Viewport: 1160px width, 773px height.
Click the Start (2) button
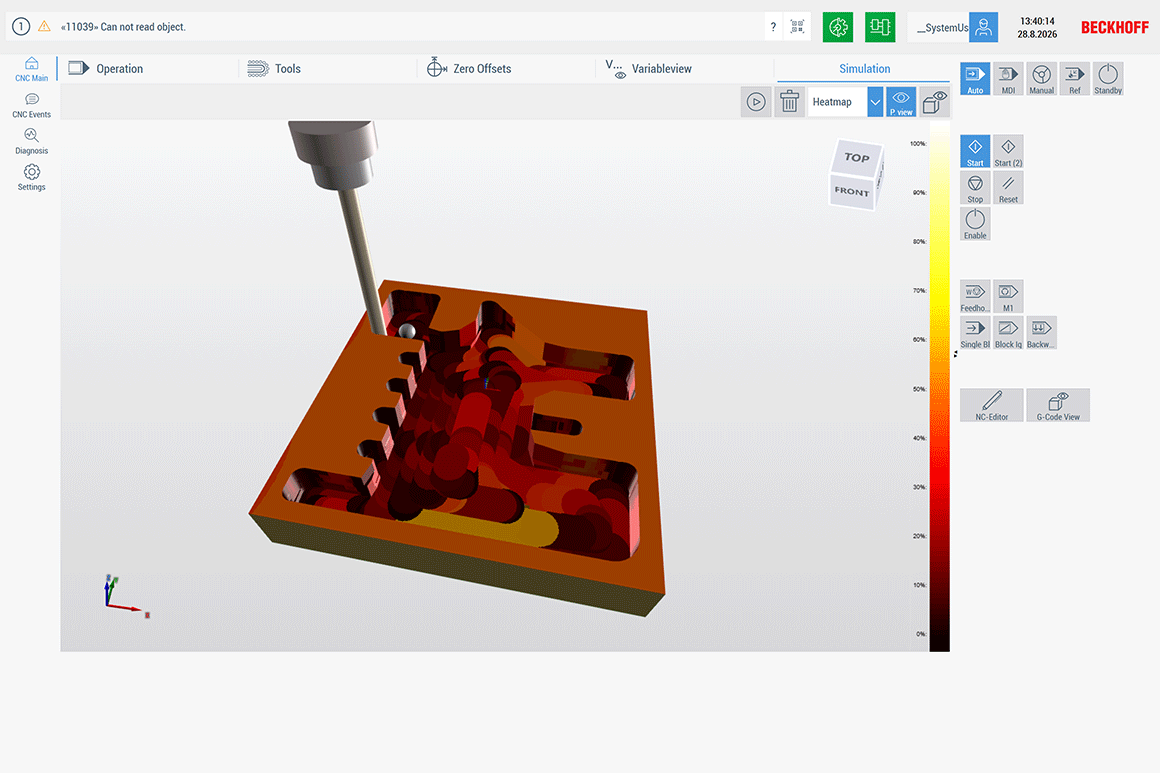click(1008, 151)
